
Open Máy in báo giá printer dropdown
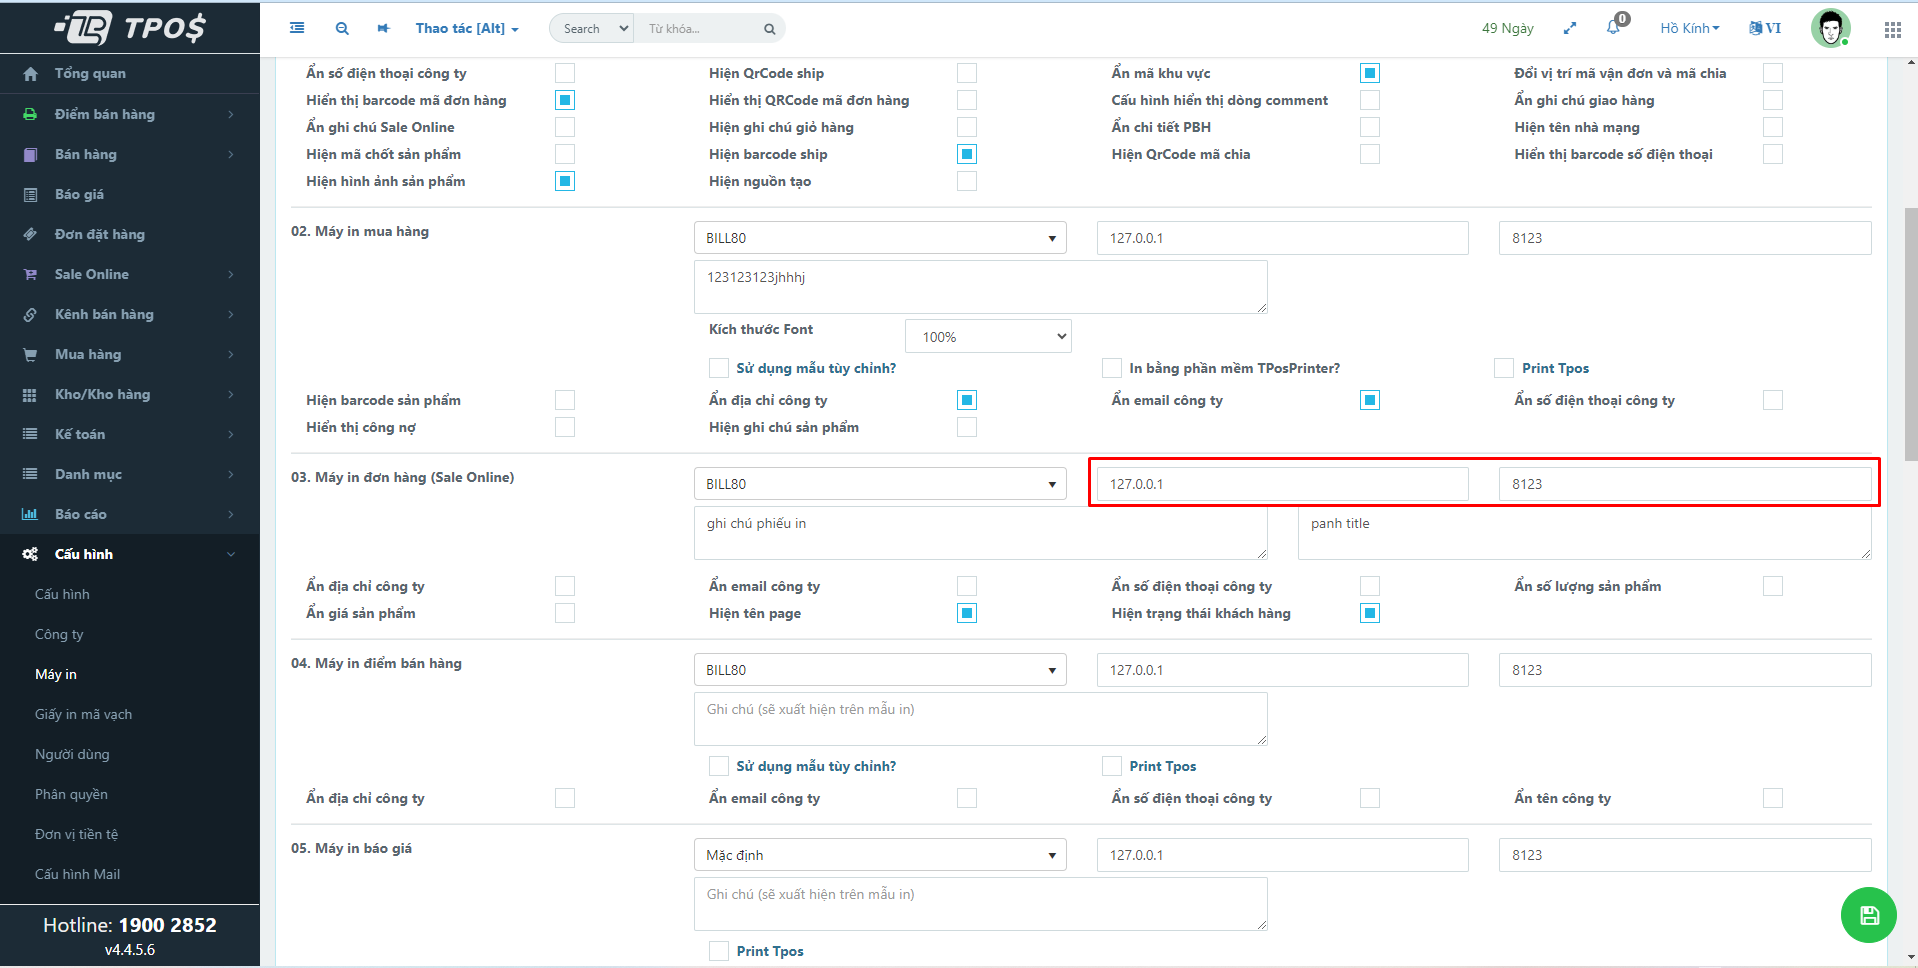click(x=879, y=855)
